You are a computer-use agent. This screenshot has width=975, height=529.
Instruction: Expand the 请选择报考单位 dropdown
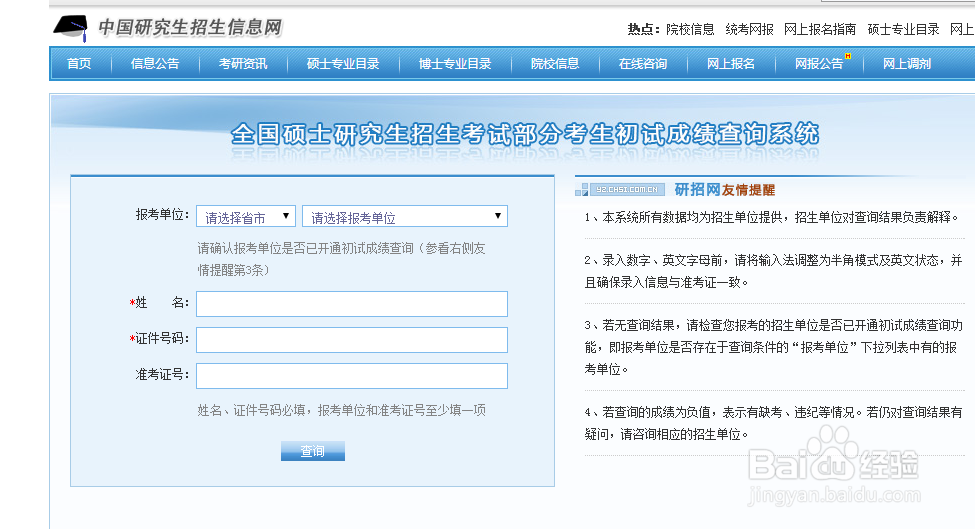tap(405, 216)
